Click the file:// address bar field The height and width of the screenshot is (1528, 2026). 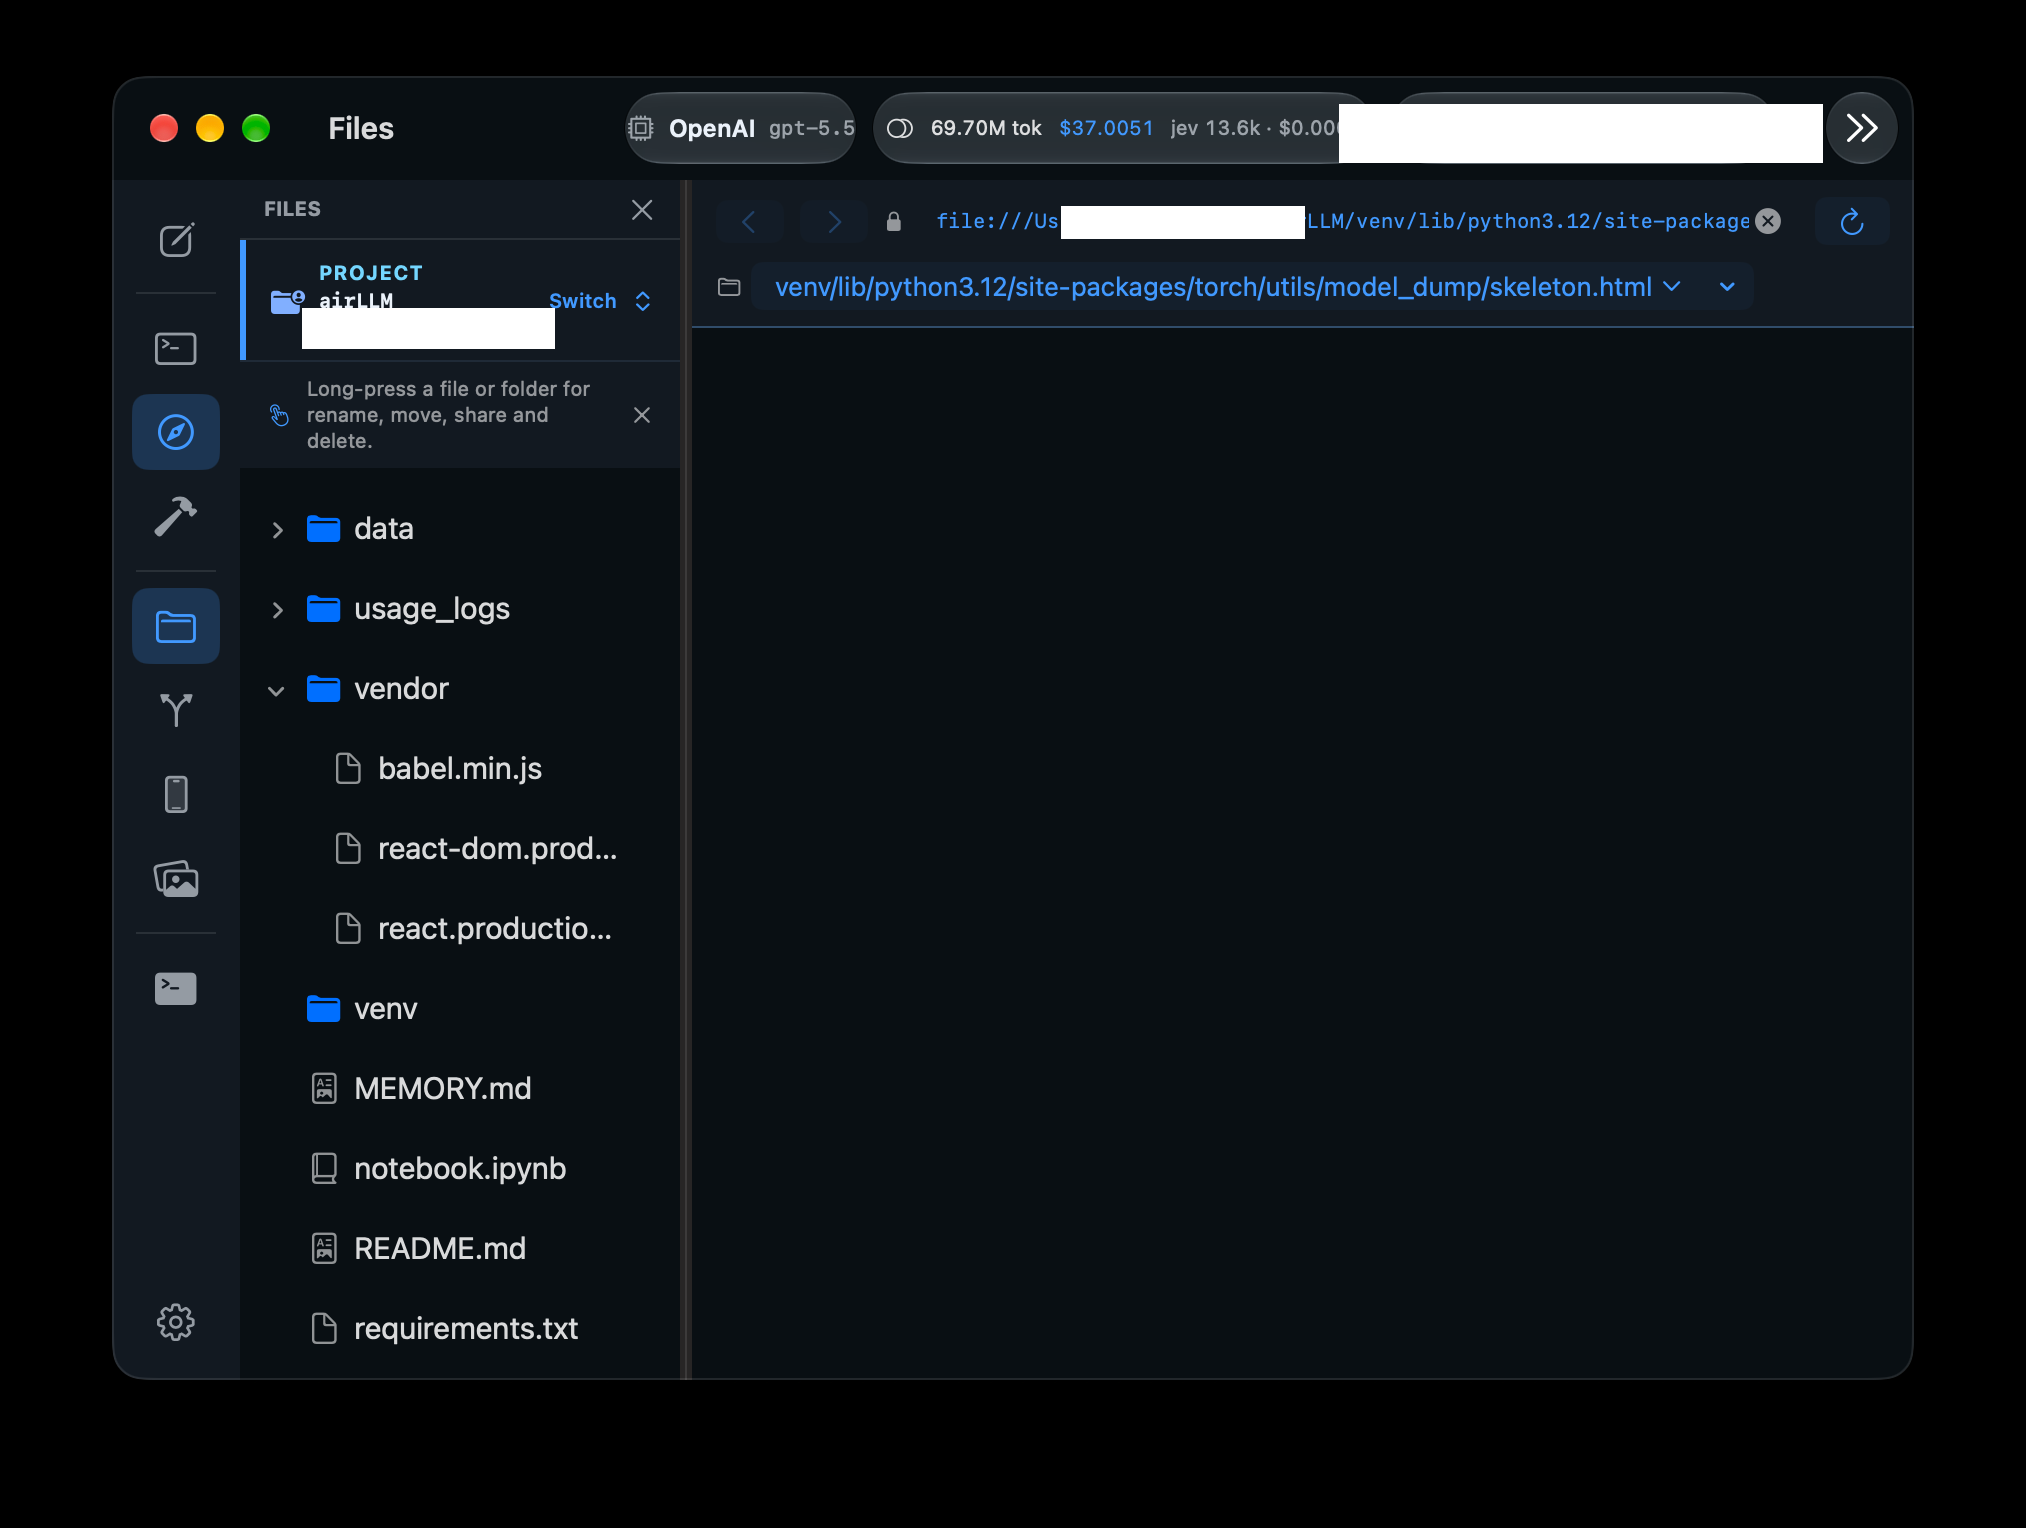pyautogui.click(x=1342, y=221)
